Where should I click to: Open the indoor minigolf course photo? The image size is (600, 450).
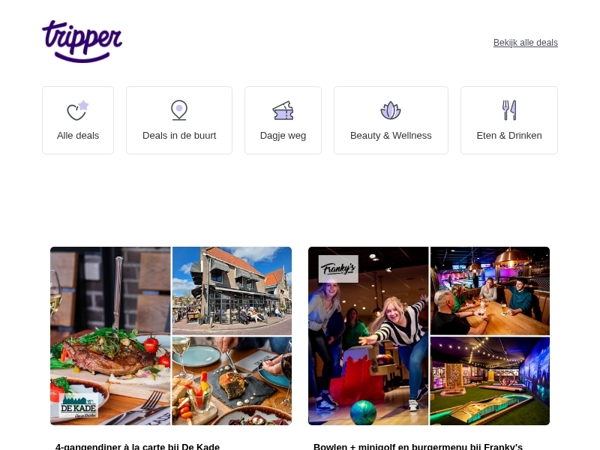490,381
